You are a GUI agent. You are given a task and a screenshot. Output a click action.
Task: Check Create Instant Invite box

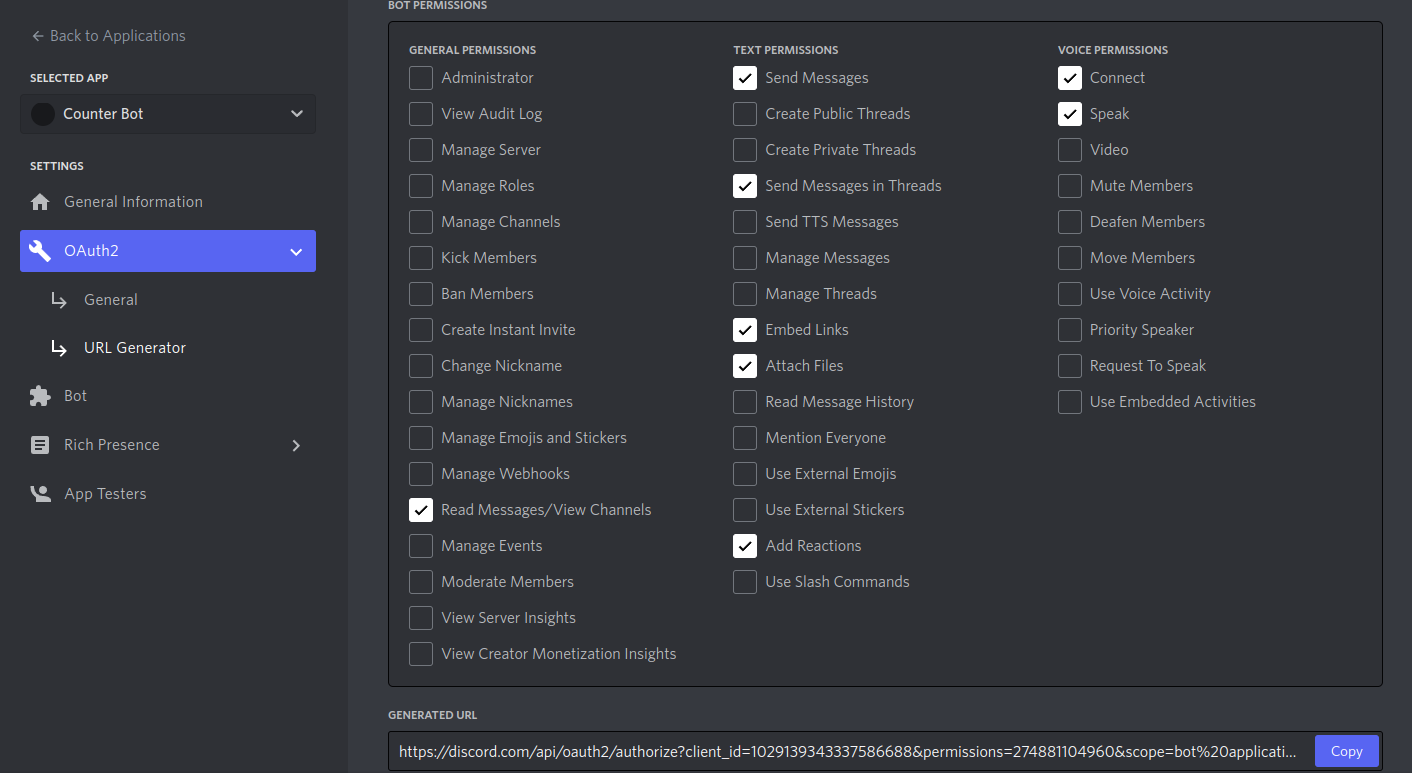(x=421, y=330)
